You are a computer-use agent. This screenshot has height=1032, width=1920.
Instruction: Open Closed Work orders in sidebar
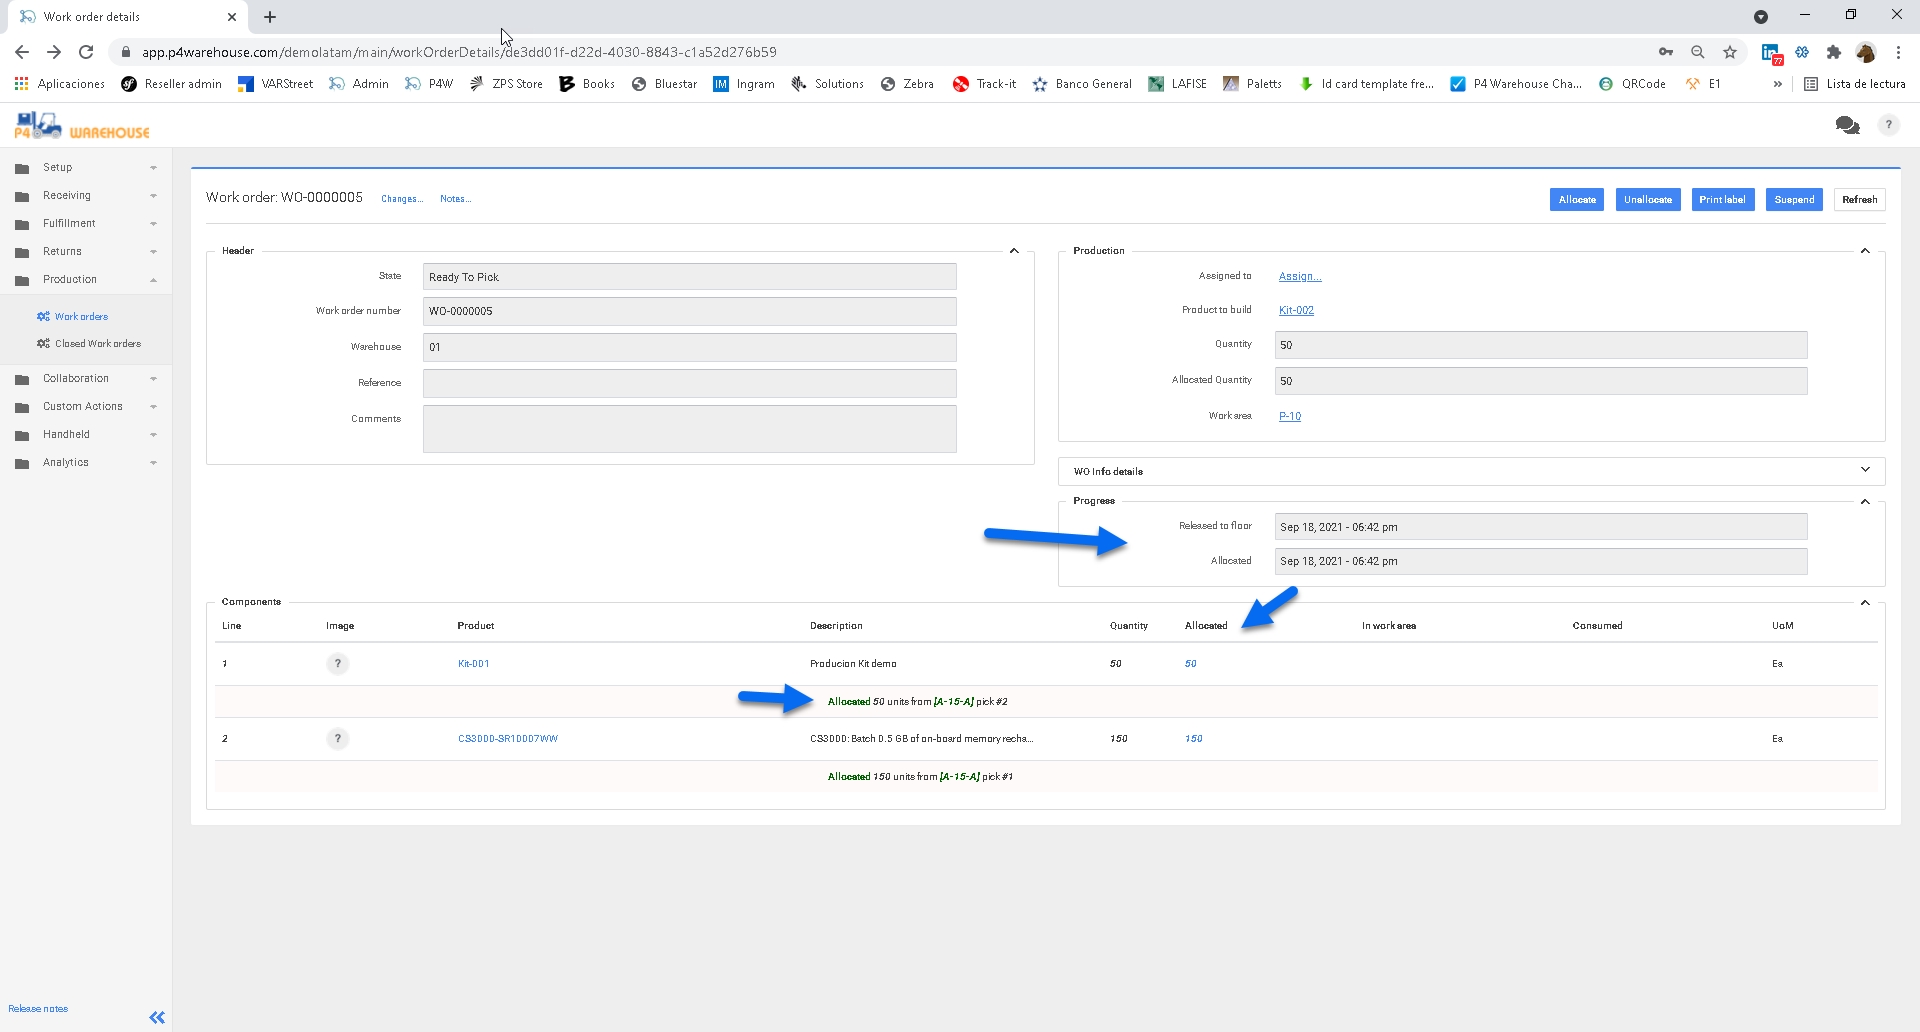[x=97, y=344]
